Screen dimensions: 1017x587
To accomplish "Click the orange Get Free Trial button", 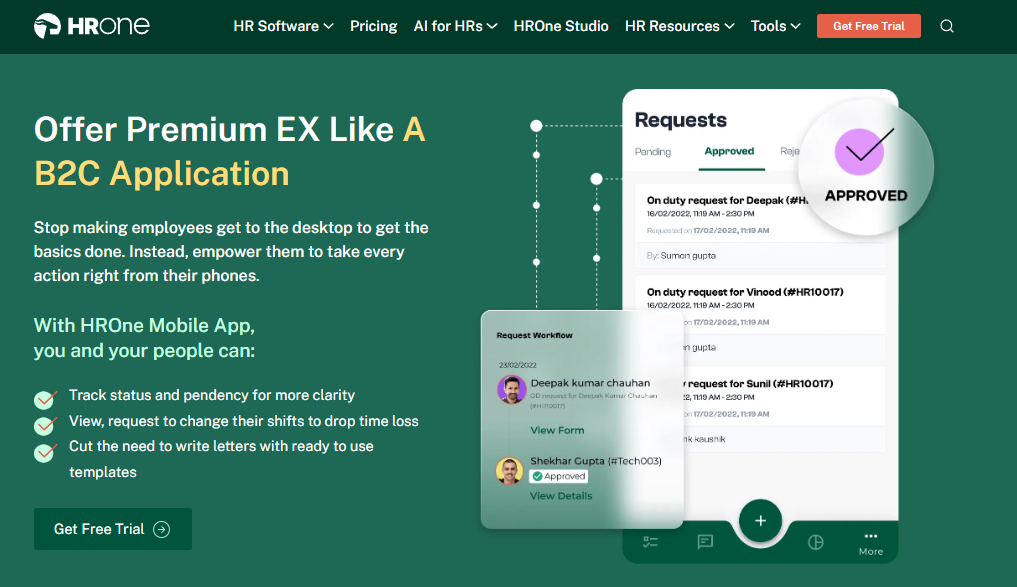I will (x=868, y=26).
